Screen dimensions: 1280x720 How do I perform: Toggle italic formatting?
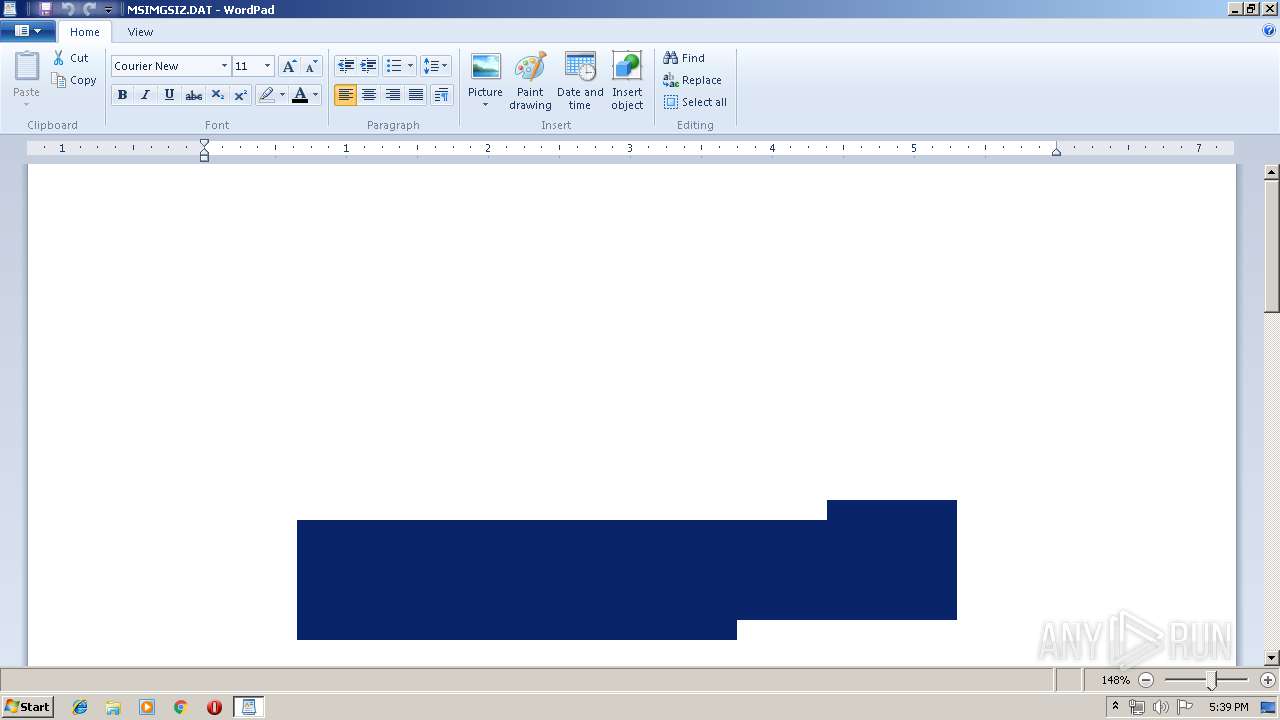click(145, 95)
